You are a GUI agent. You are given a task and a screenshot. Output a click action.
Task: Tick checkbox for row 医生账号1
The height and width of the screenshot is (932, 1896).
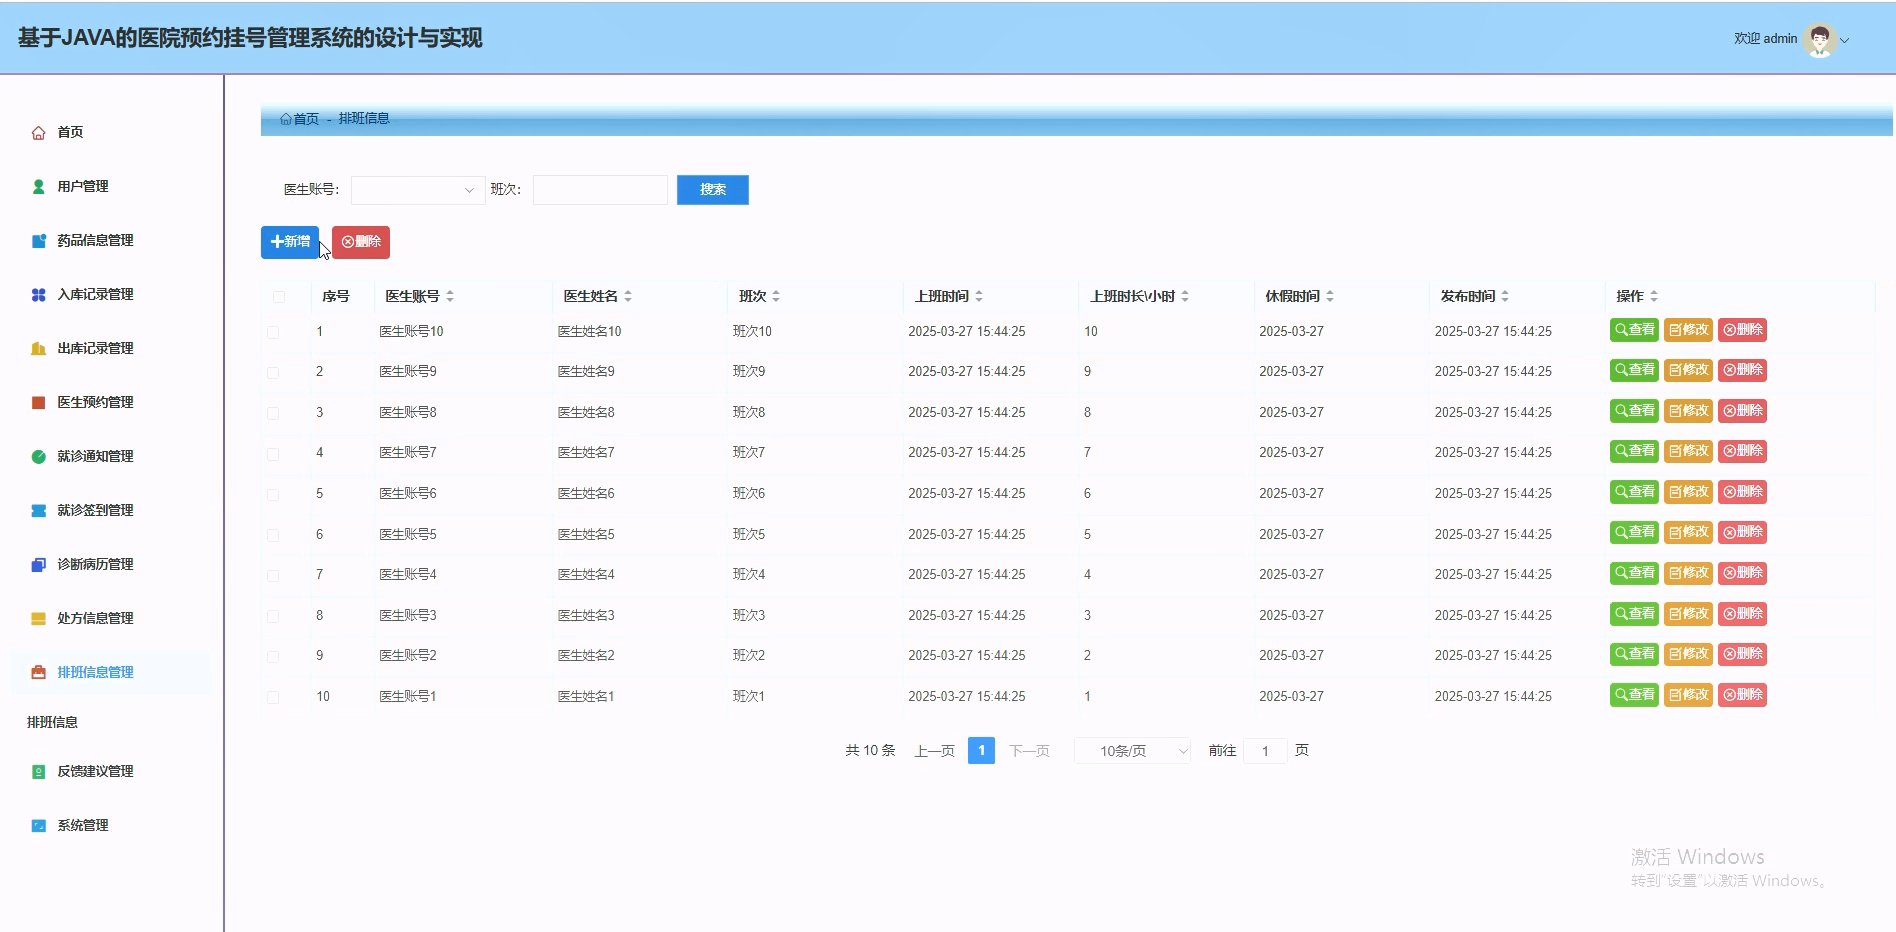(x=273, y=697)
